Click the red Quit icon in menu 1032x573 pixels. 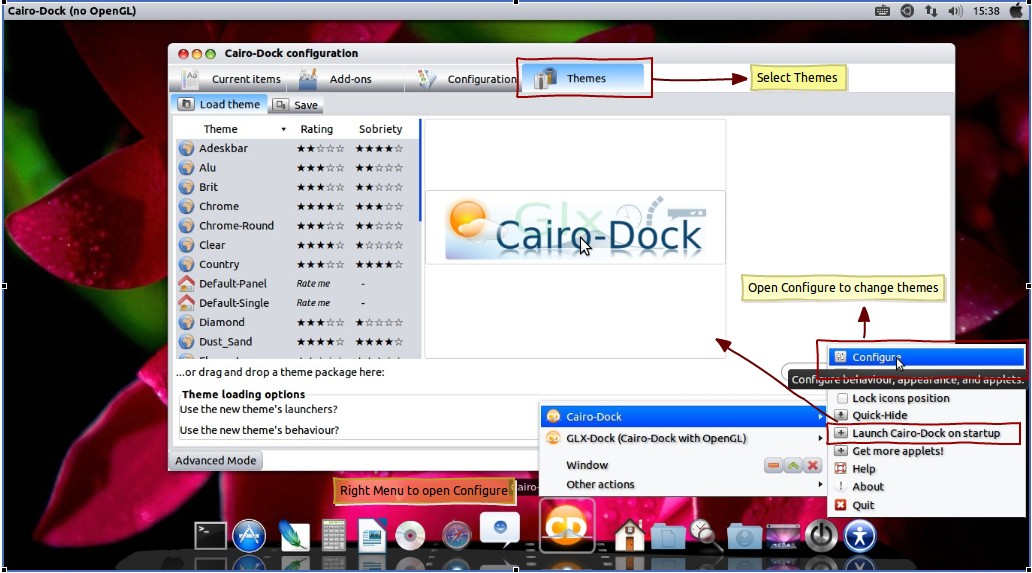coord(840,505)
